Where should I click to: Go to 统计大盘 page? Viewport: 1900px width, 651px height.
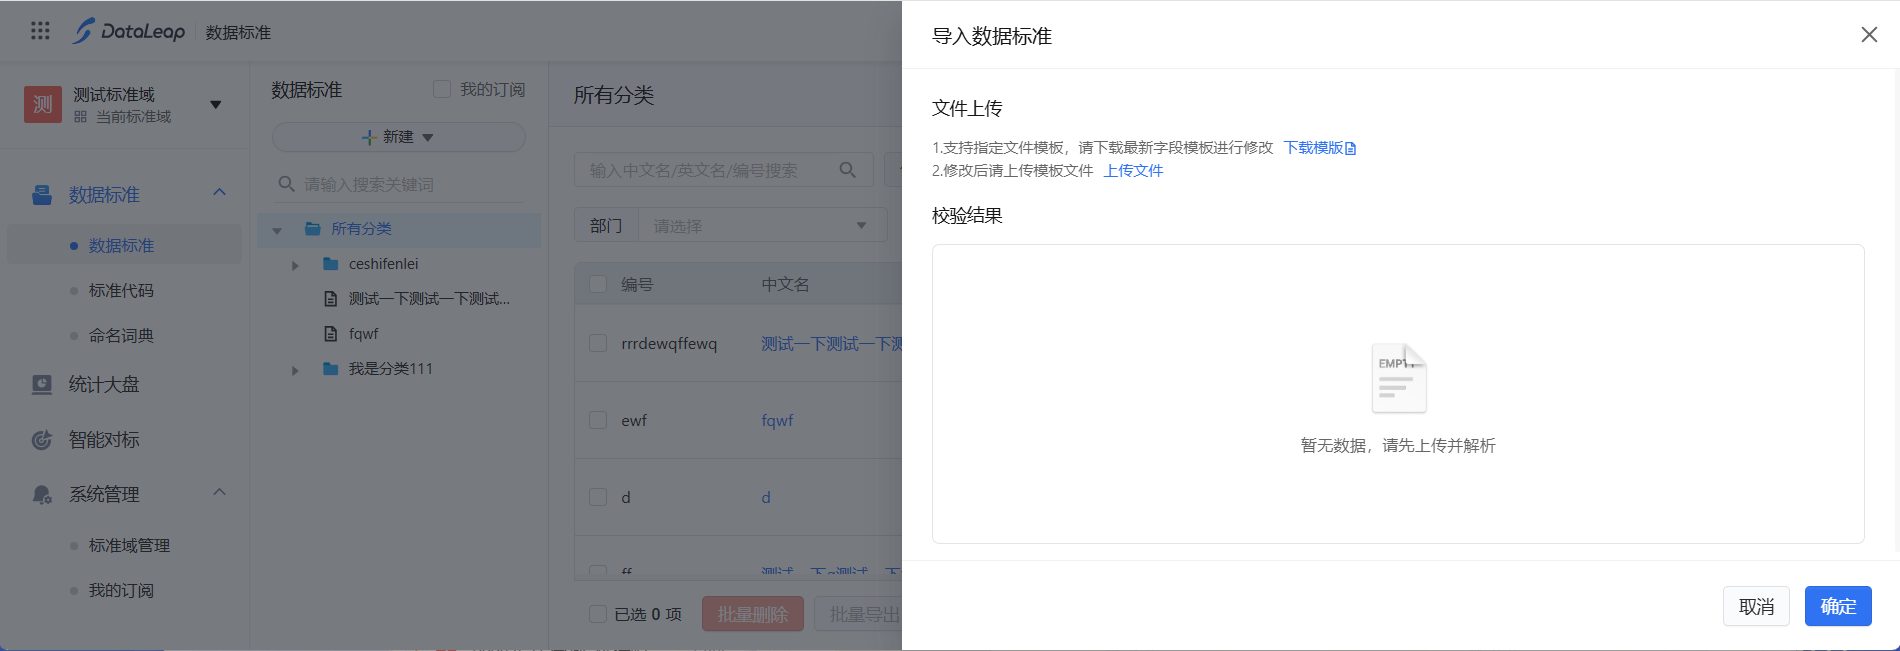(104, 384)
